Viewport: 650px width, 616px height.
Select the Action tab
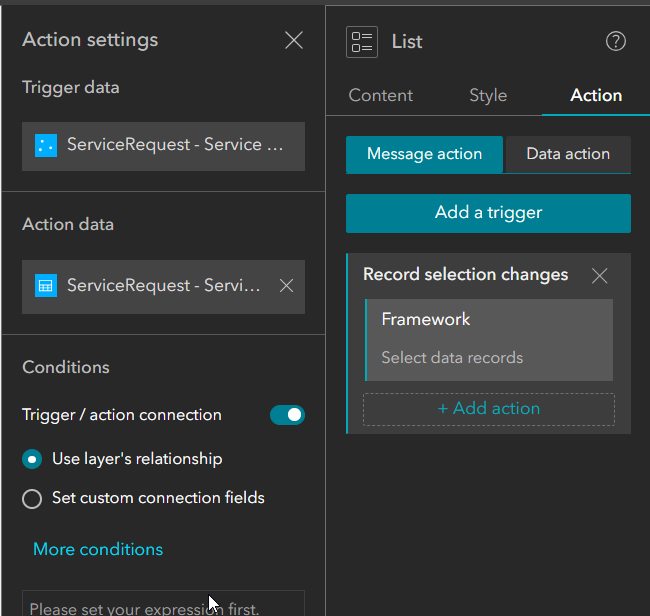[x=596, y=96]
